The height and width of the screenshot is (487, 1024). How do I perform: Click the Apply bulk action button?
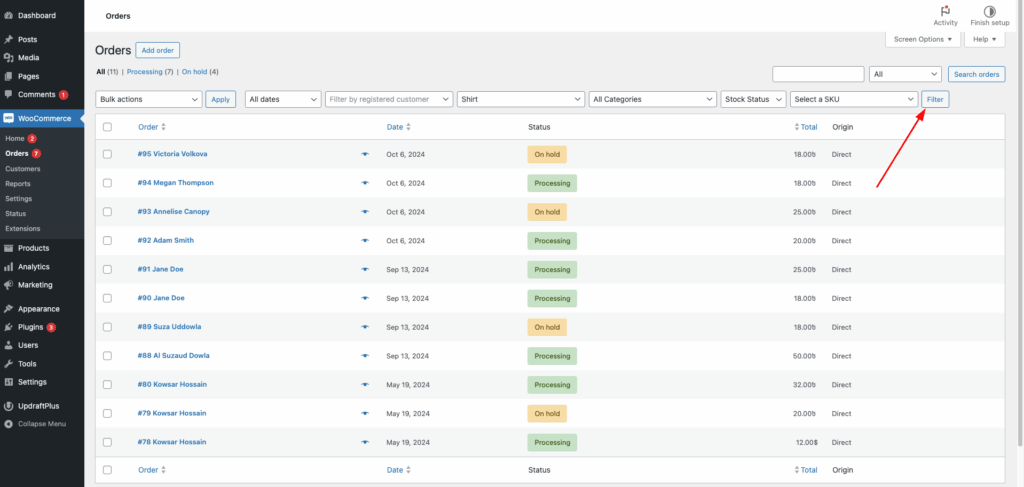(x=221, y=99)
